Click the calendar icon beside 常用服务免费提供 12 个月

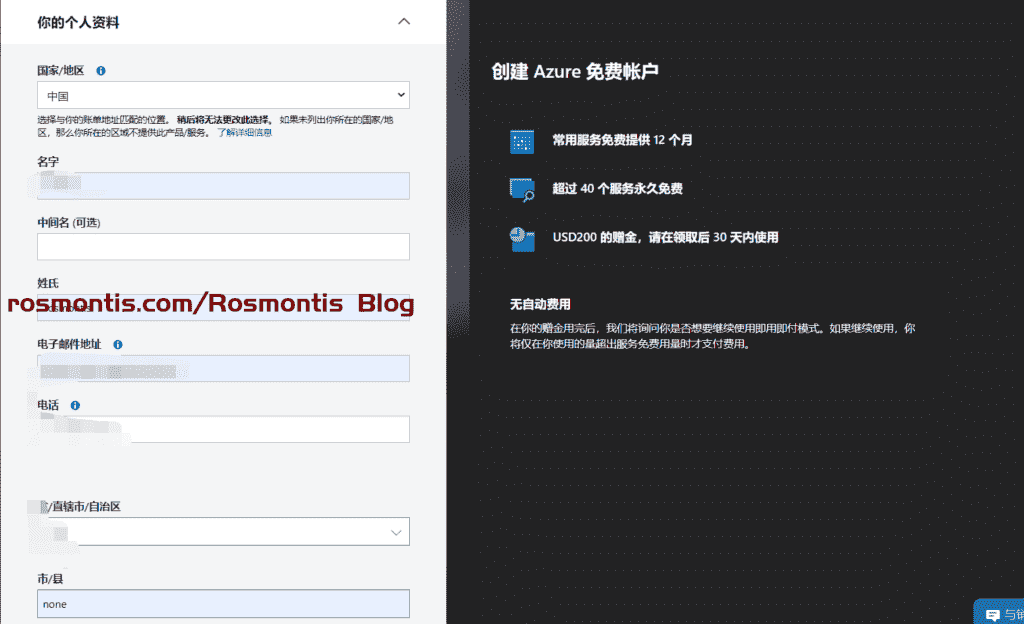pyautogui.click(x=522, y=141)
